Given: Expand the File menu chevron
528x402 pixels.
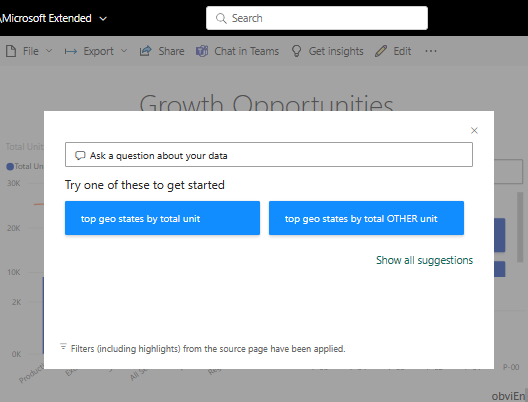Looking at the screenshot, I should (x=49, y=51).
